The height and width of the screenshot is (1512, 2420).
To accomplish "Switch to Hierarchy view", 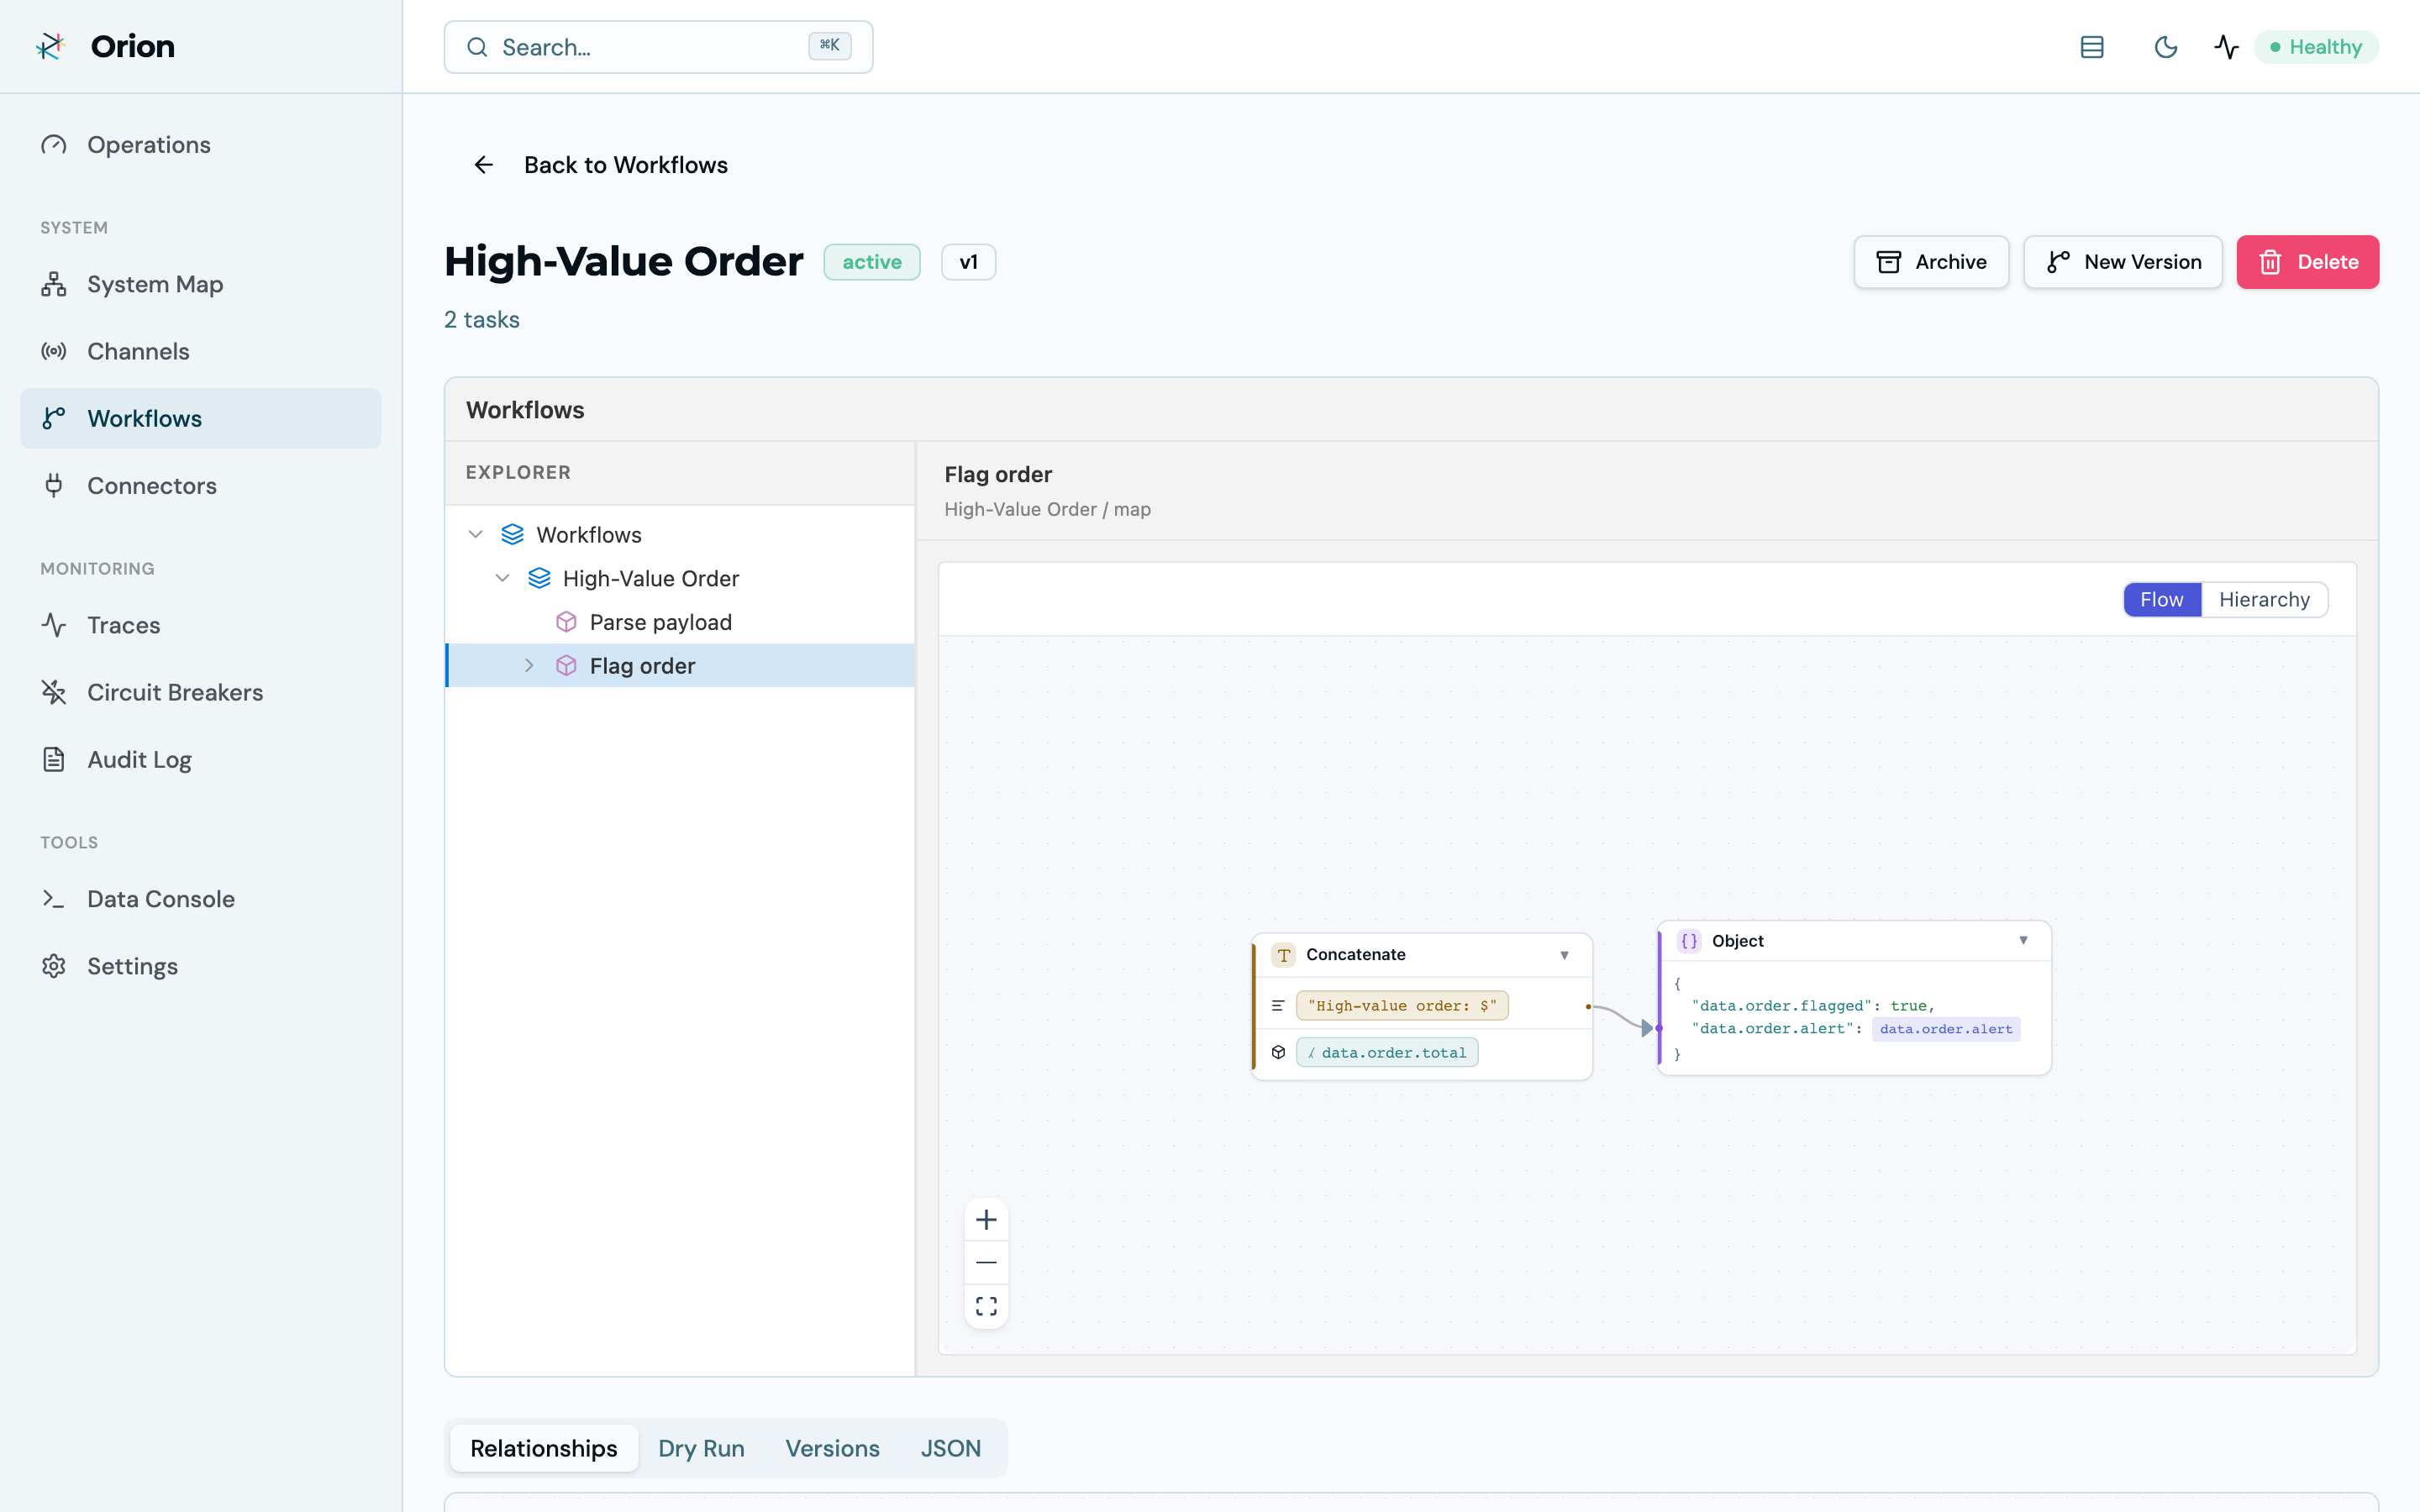I will tap(2264, 600).
